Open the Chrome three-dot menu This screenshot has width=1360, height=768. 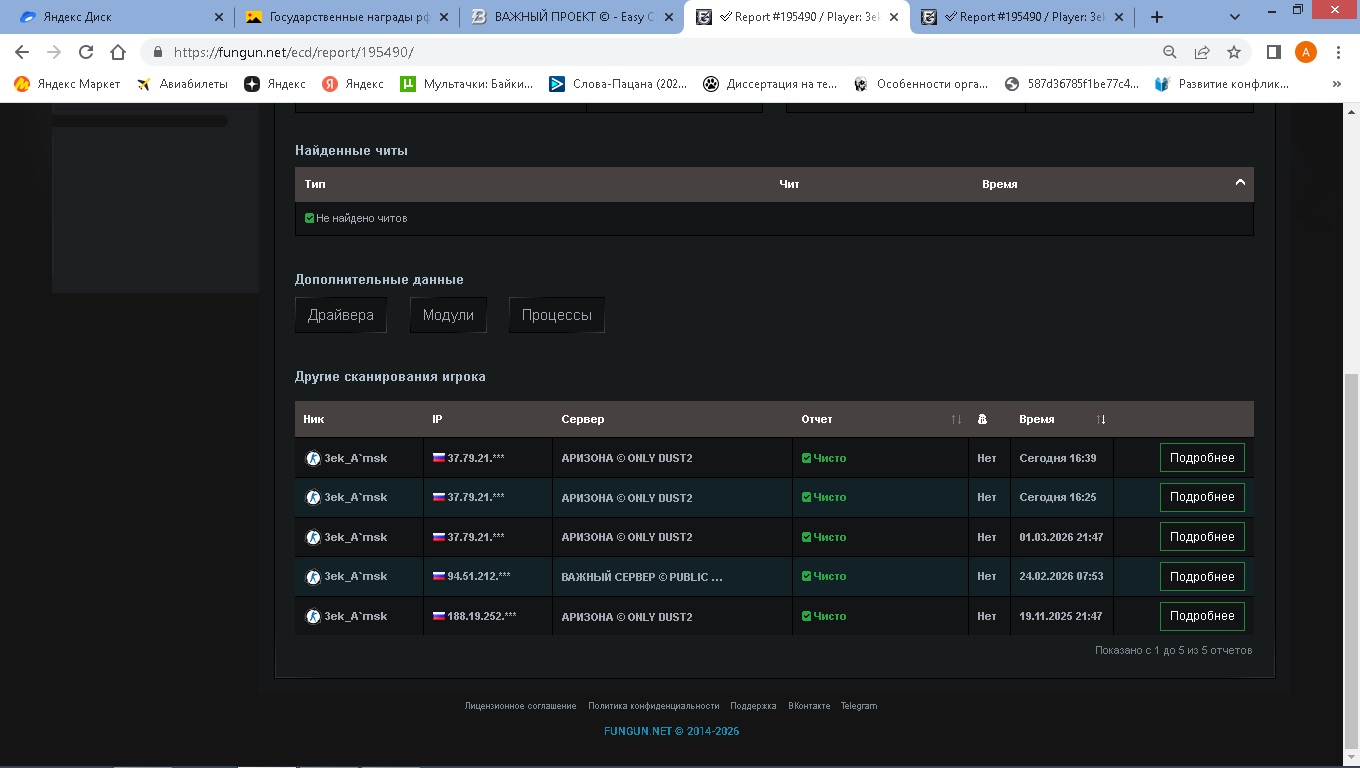1338,52
